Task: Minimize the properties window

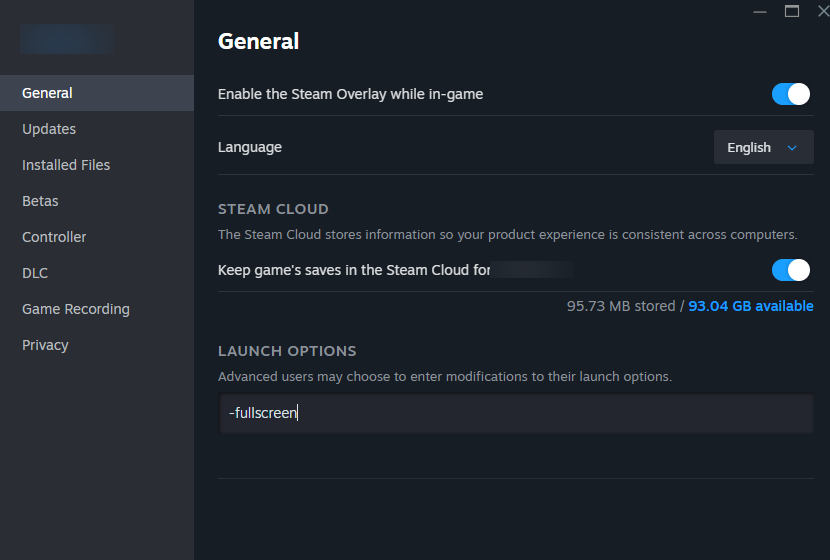Action: tap(762, 11)
